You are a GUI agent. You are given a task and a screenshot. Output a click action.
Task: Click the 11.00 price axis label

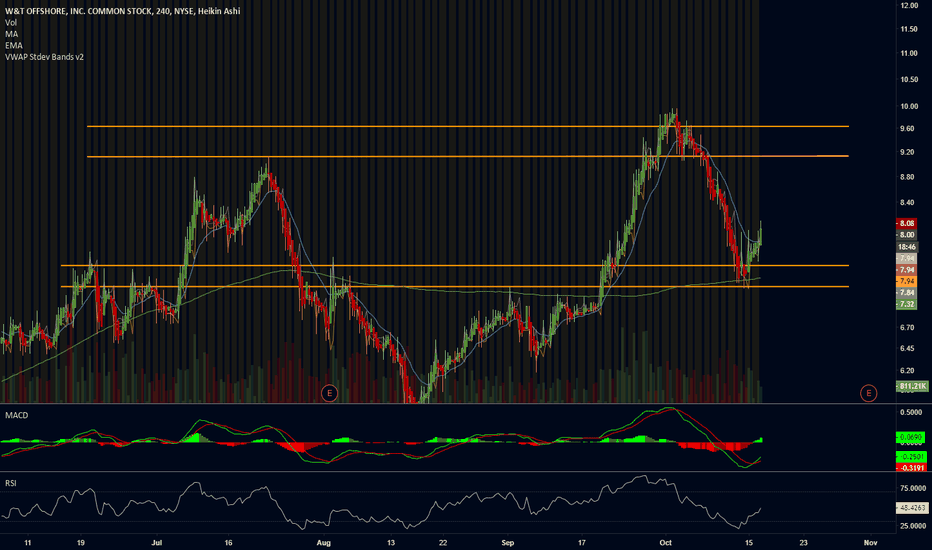click(x=909, y=54)
